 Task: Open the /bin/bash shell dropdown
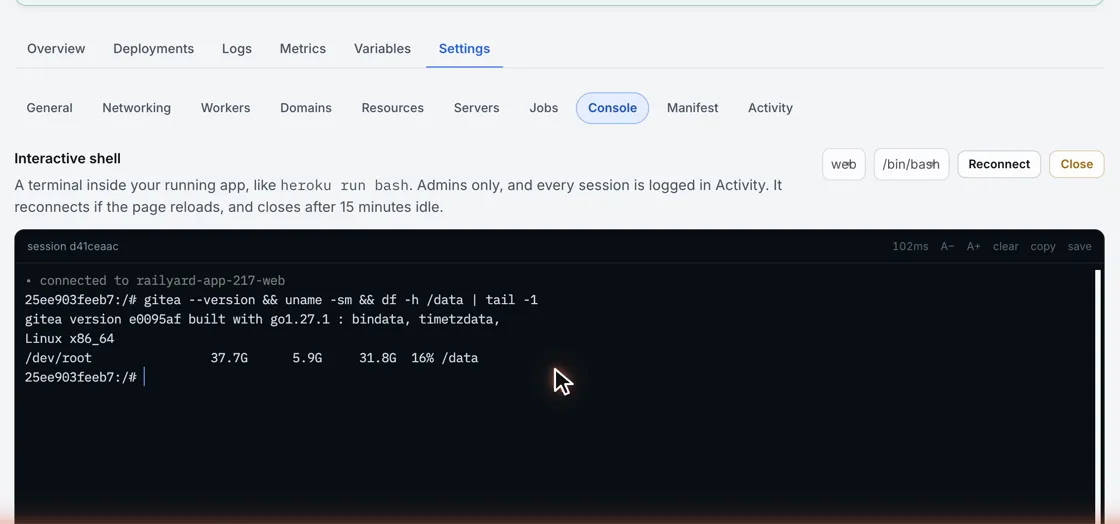point(911,164)
